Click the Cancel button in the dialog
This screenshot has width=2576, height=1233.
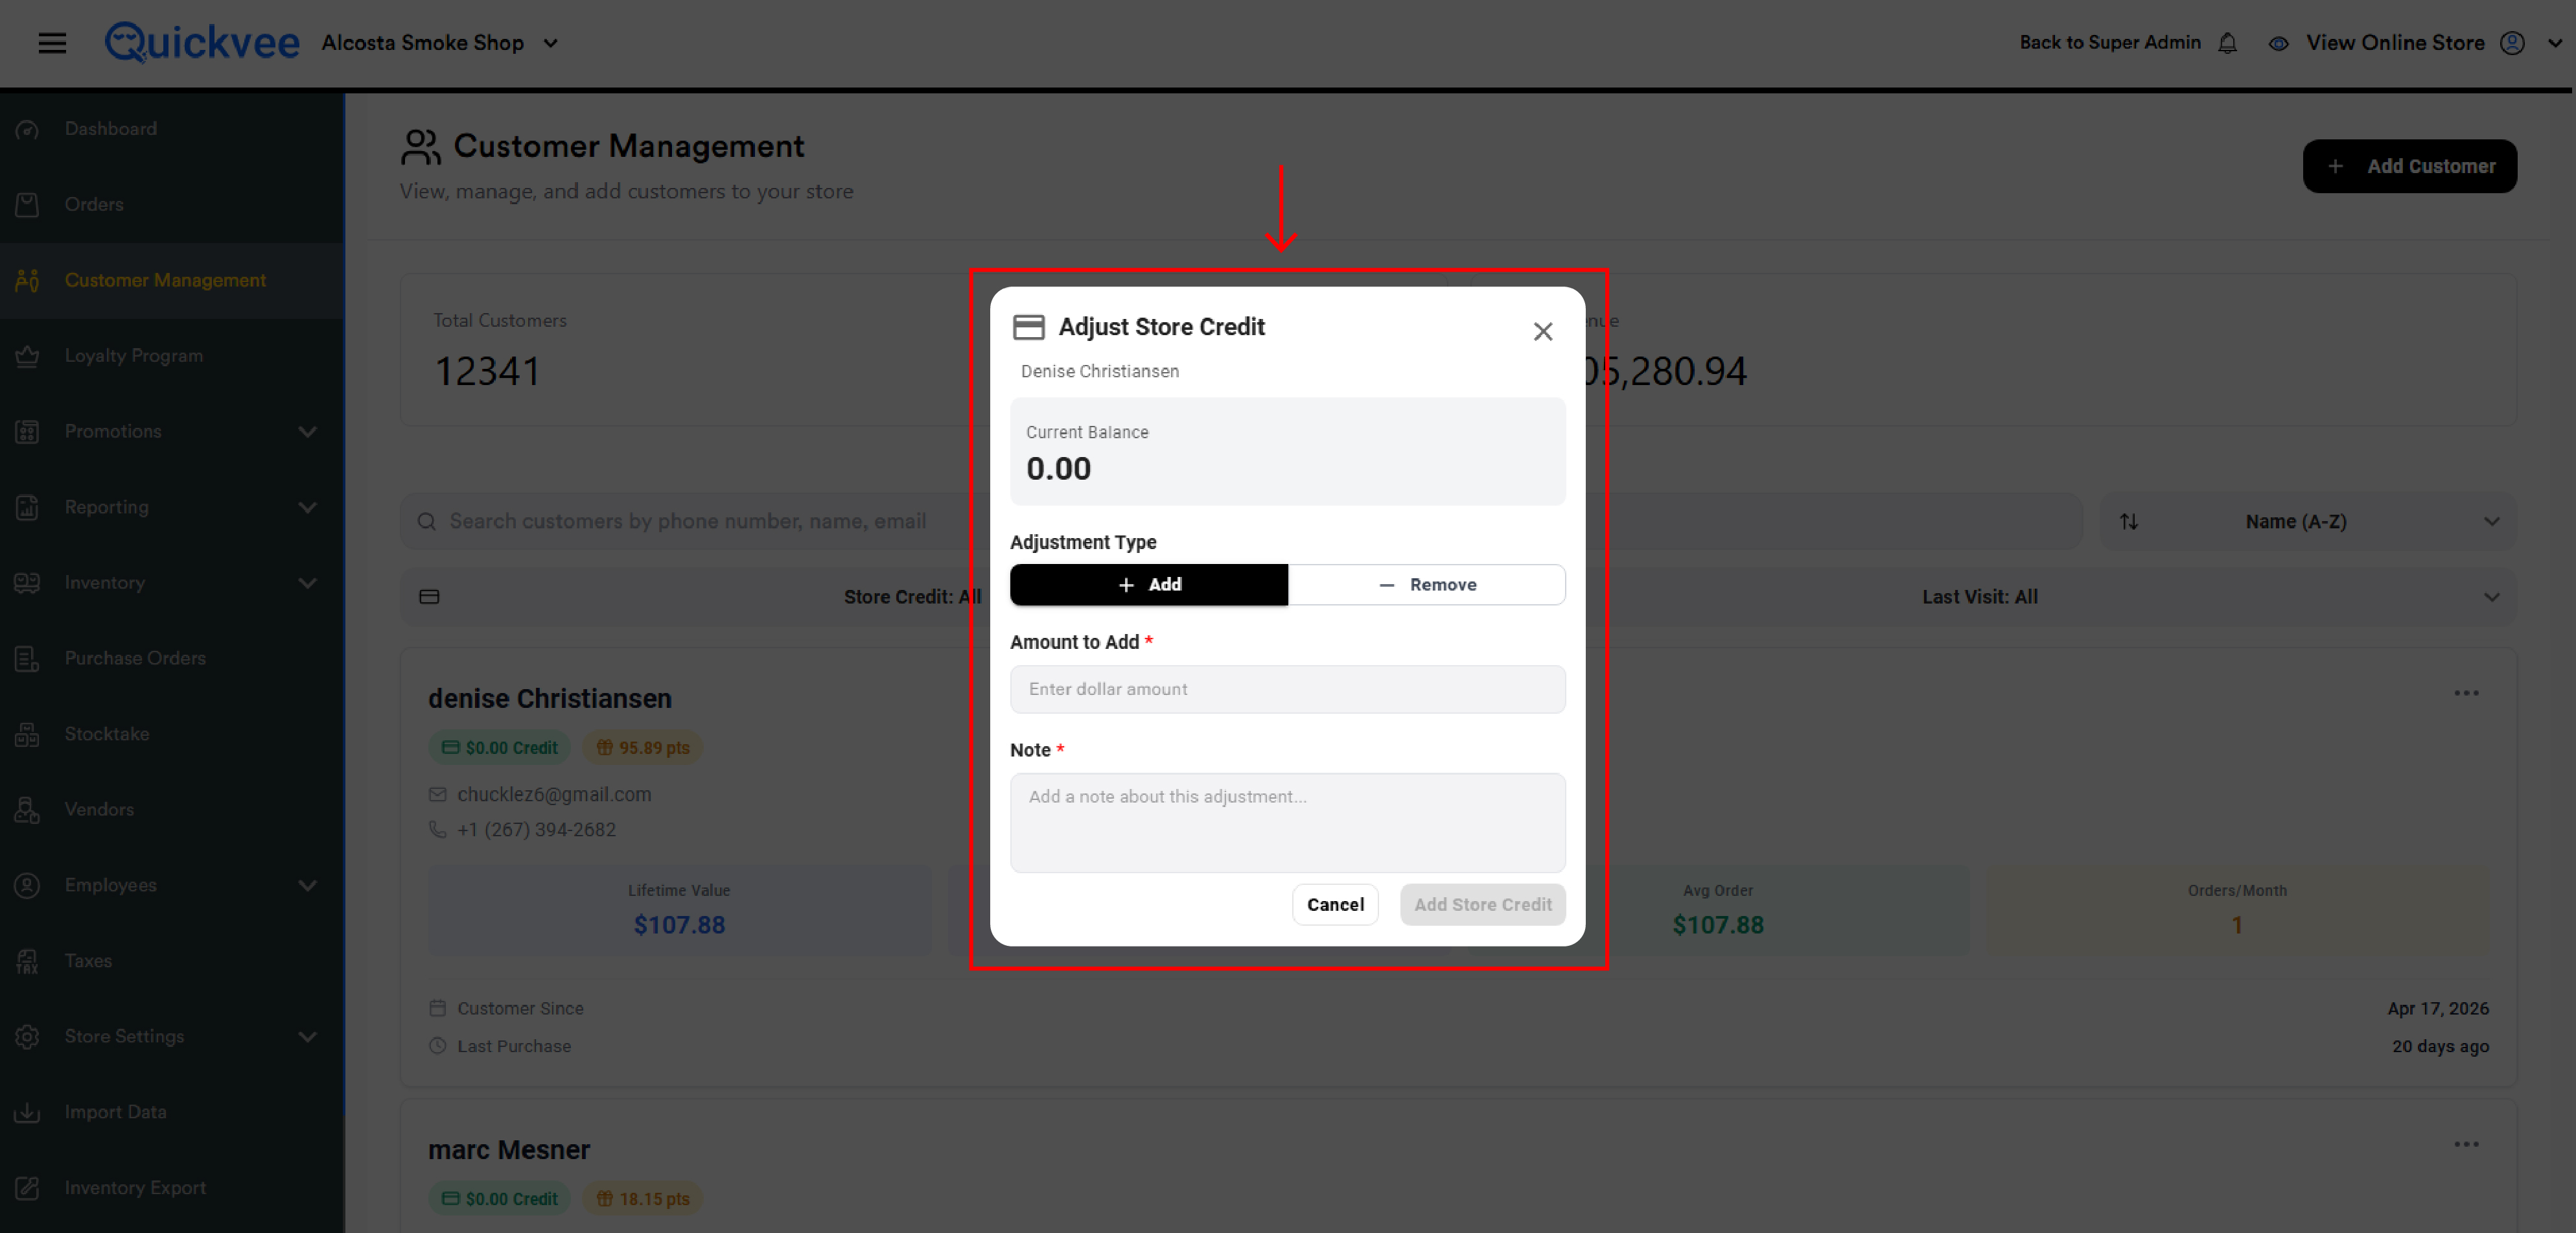1335,905
